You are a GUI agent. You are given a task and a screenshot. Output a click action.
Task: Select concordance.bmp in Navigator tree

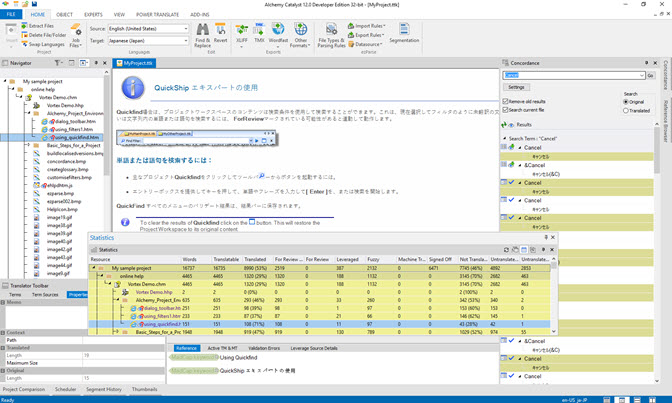pos(66,161)
